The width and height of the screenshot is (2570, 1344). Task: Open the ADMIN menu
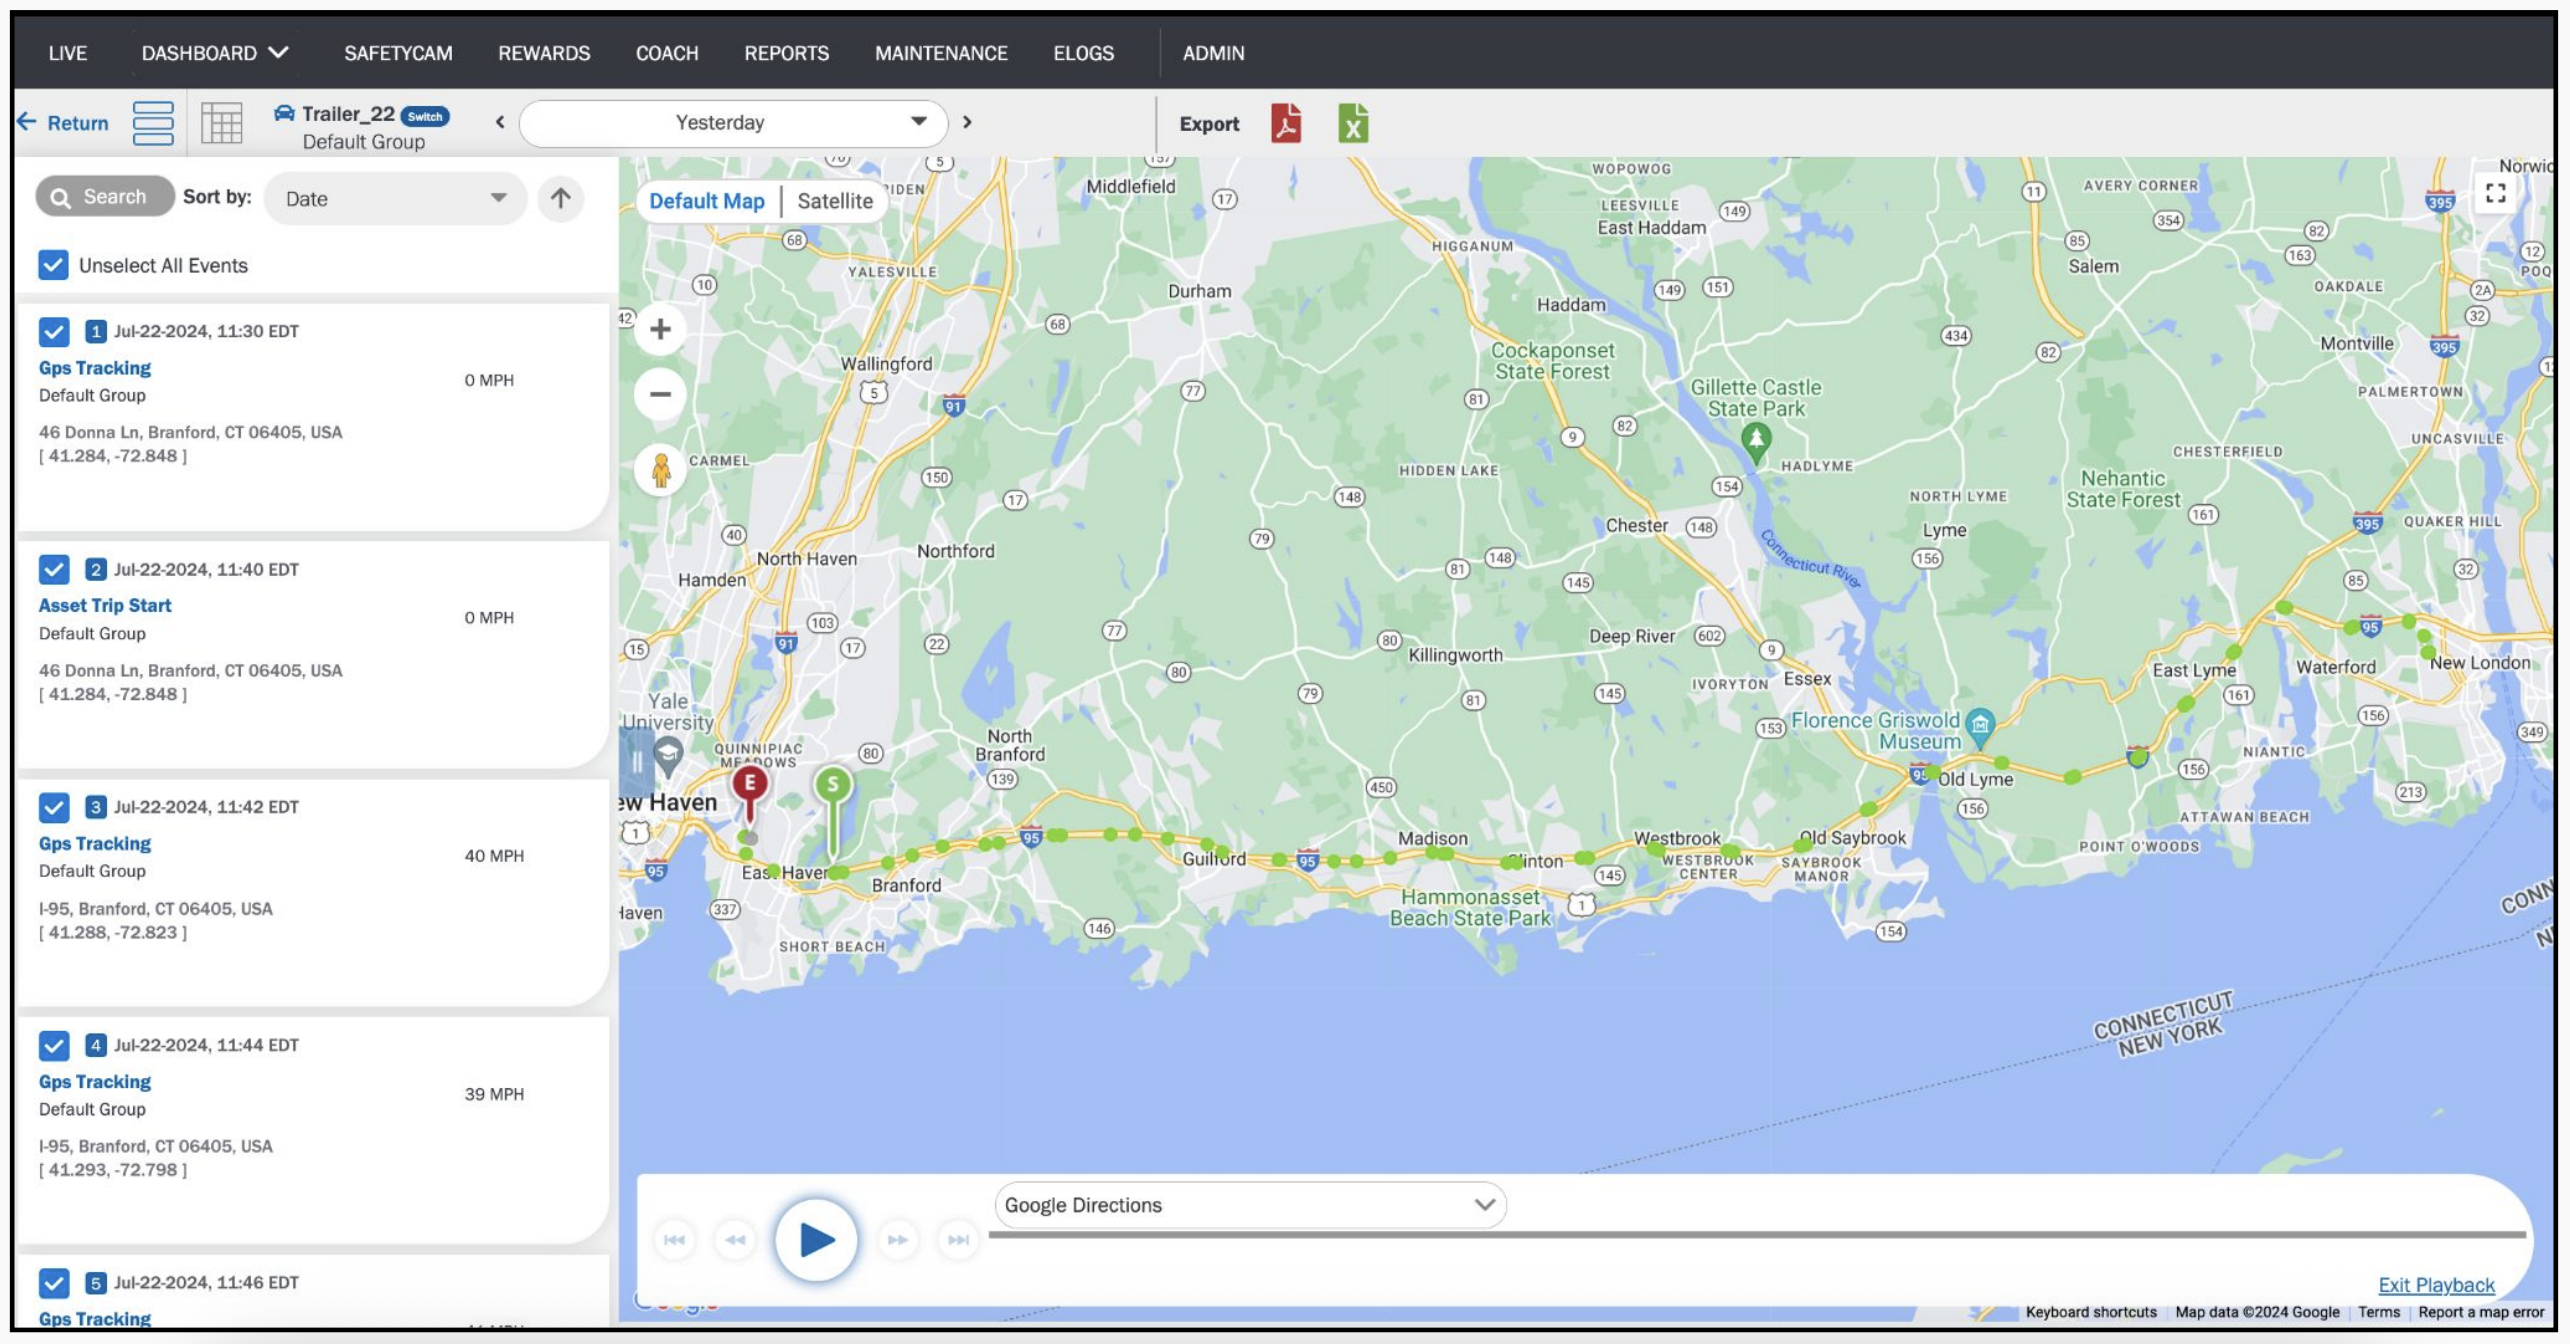tap(1213, 53)
